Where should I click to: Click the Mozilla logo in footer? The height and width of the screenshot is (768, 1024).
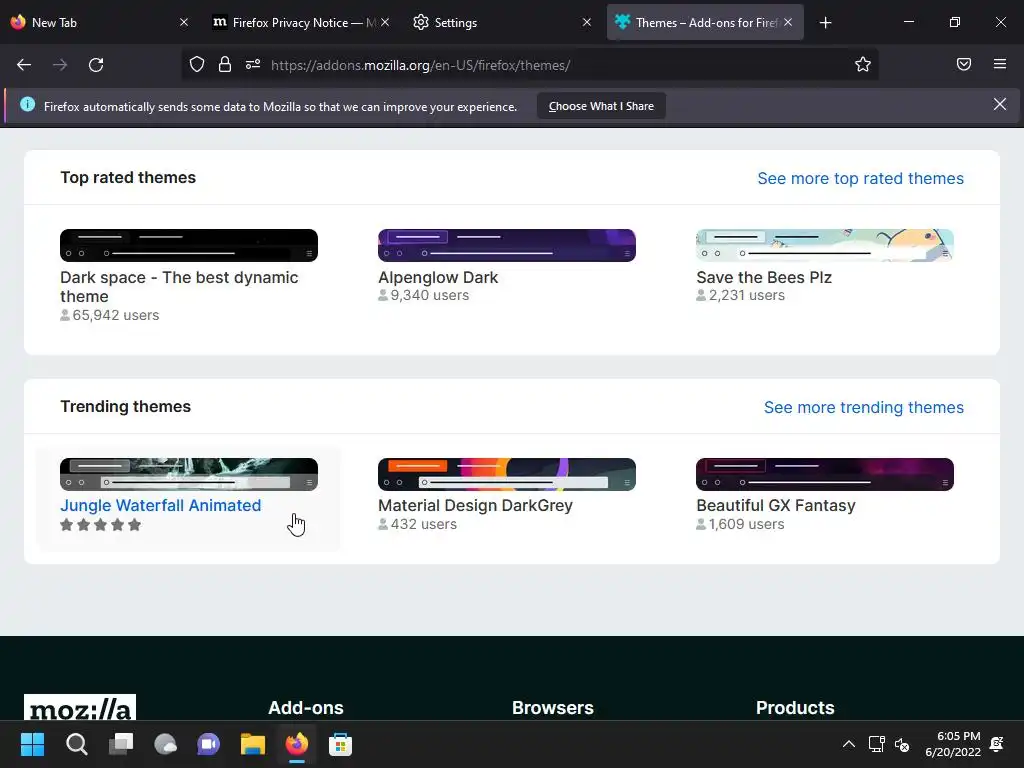point(80,708)
